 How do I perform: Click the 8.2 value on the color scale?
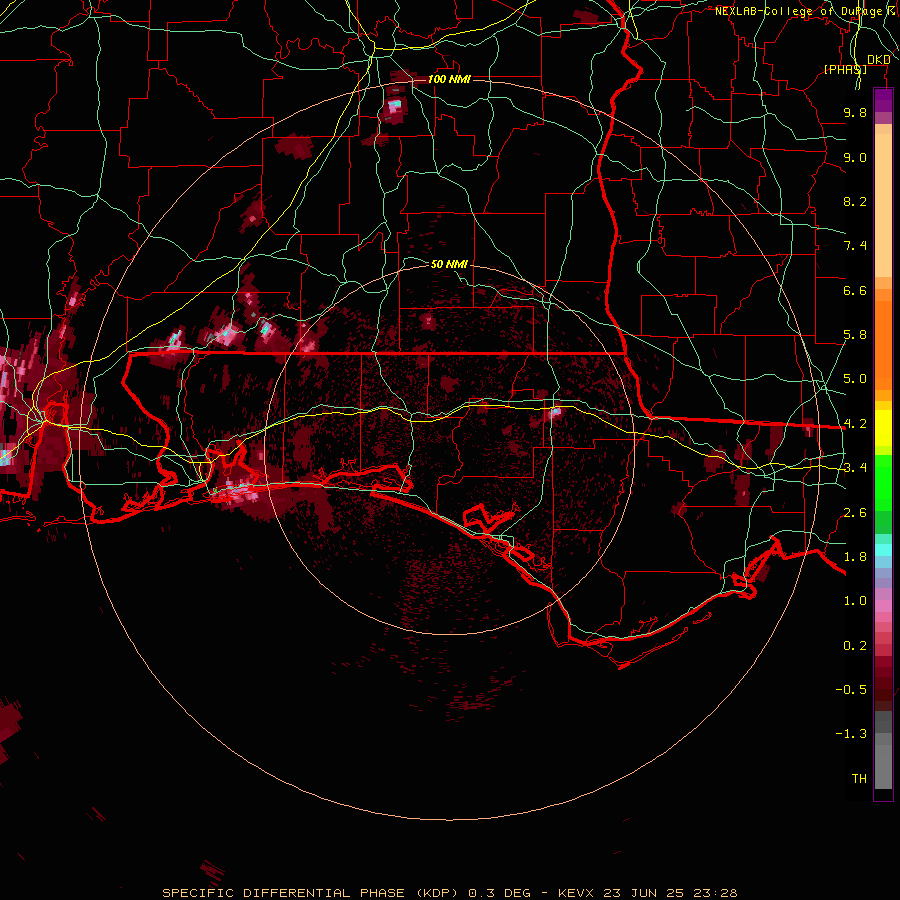coord(855,201)
